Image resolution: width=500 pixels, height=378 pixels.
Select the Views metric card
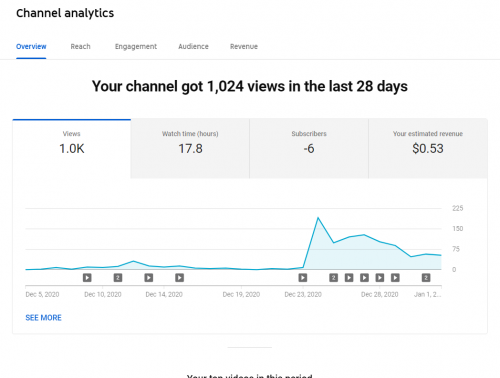(72, 149)
